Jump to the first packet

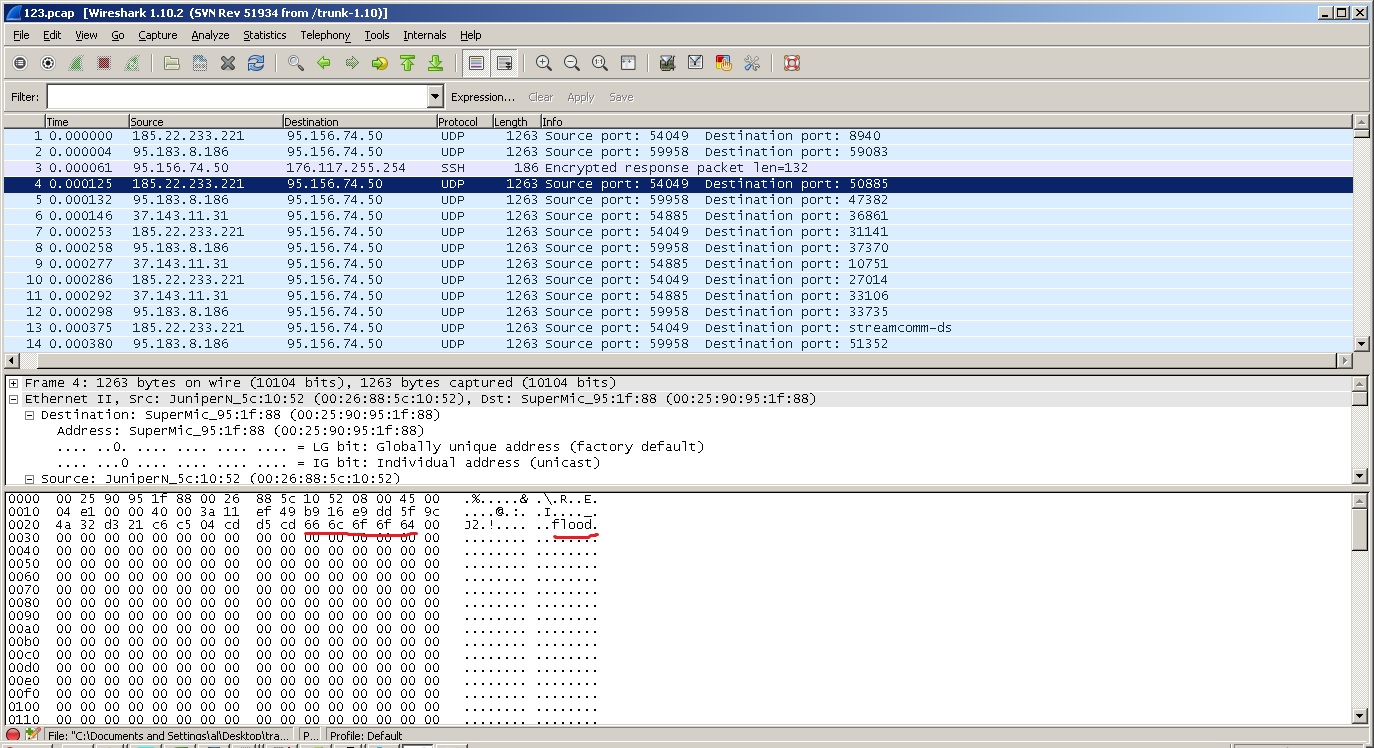[408, 63]
